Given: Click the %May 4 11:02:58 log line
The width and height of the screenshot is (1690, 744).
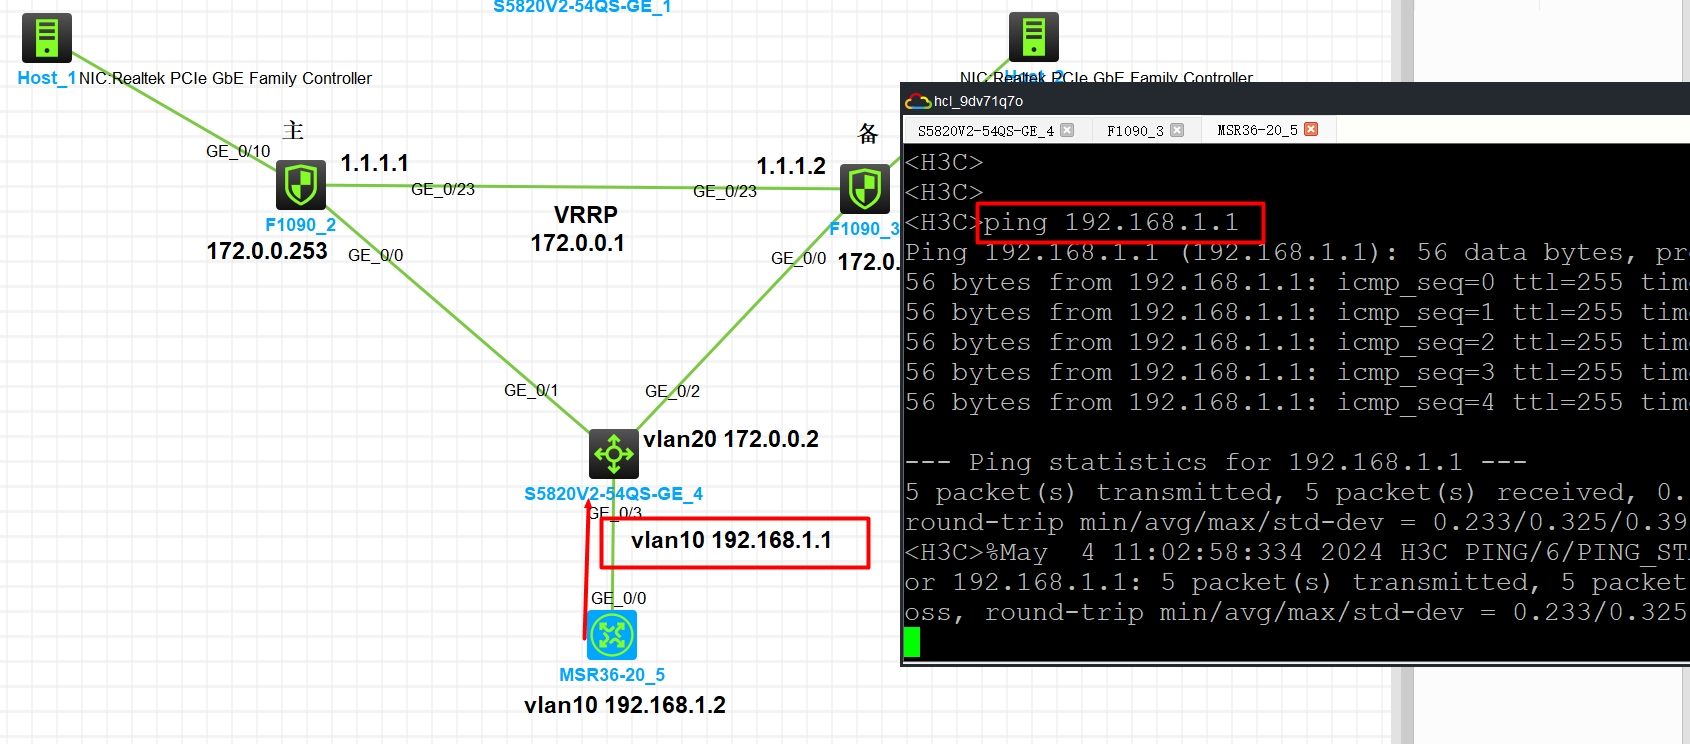Looking at the screenshot, I should [x=1297, y=552].
